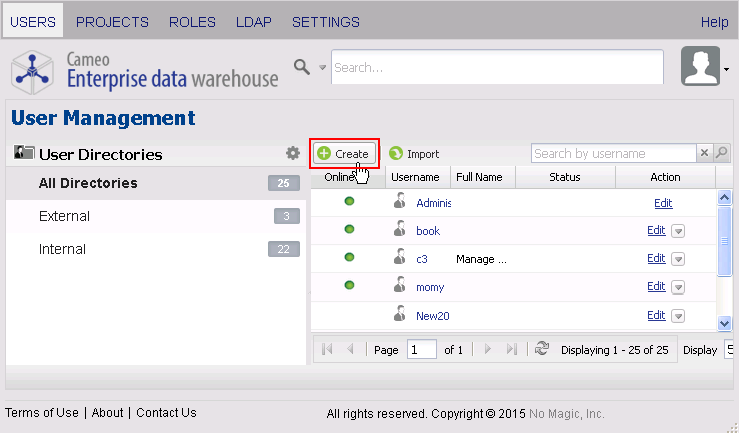Open the User Directories gear settings
739x433 pixels.
coord(293,153)
